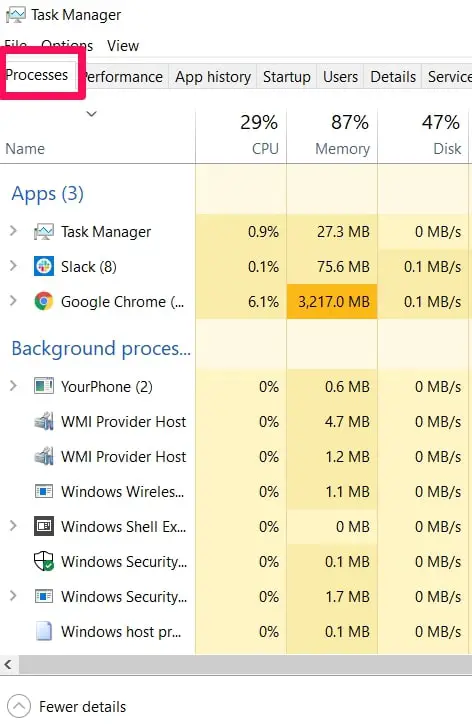472x724 pixels.
Task: Click the Google Chrome icon
Action: point(44,302)
